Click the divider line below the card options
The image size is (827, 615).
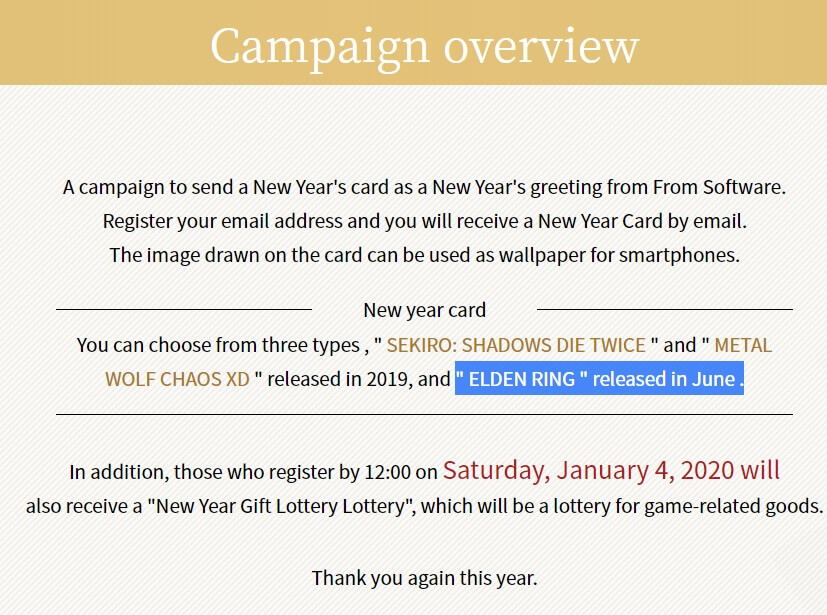[424, 414]
